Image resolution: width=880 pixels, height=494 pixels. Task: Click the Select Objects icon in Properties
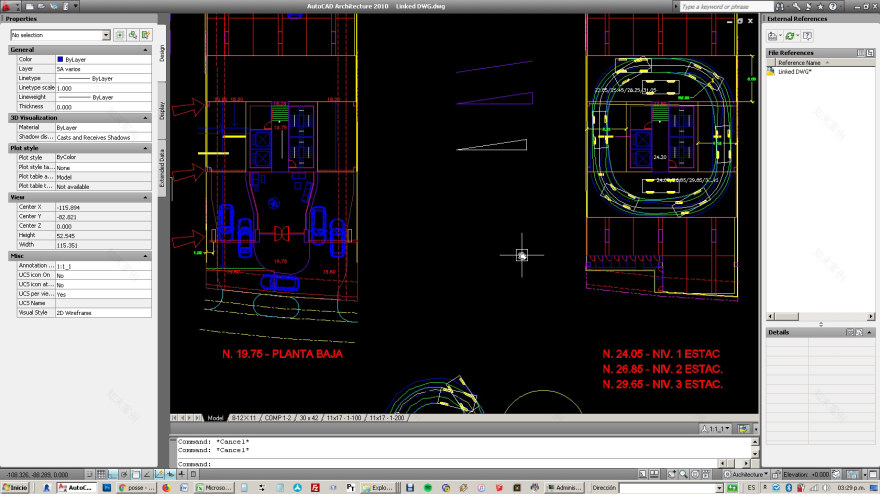click(132, 35)
